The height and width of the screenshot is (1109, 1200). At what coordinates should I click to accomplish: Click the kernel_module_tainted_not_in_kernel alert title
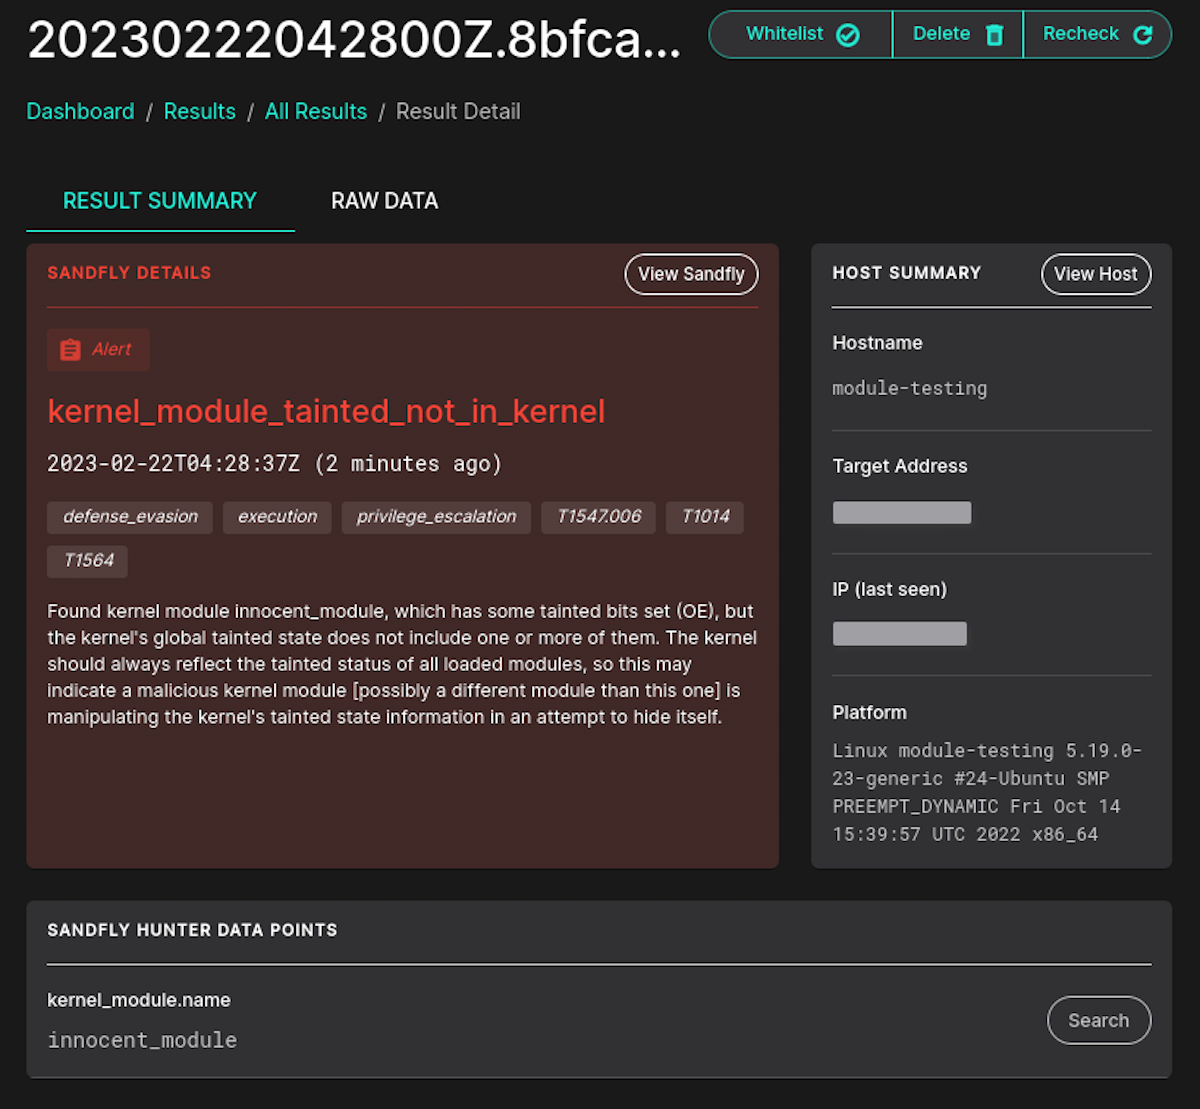(326, 411)
